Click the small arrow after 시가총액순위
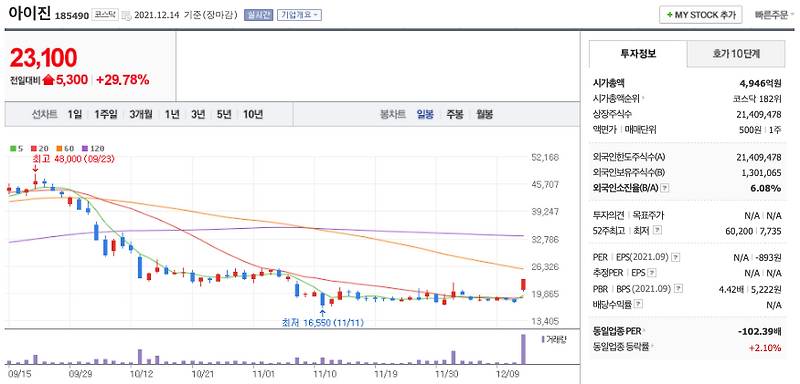 pyautogui.click(x=643, y=97)
